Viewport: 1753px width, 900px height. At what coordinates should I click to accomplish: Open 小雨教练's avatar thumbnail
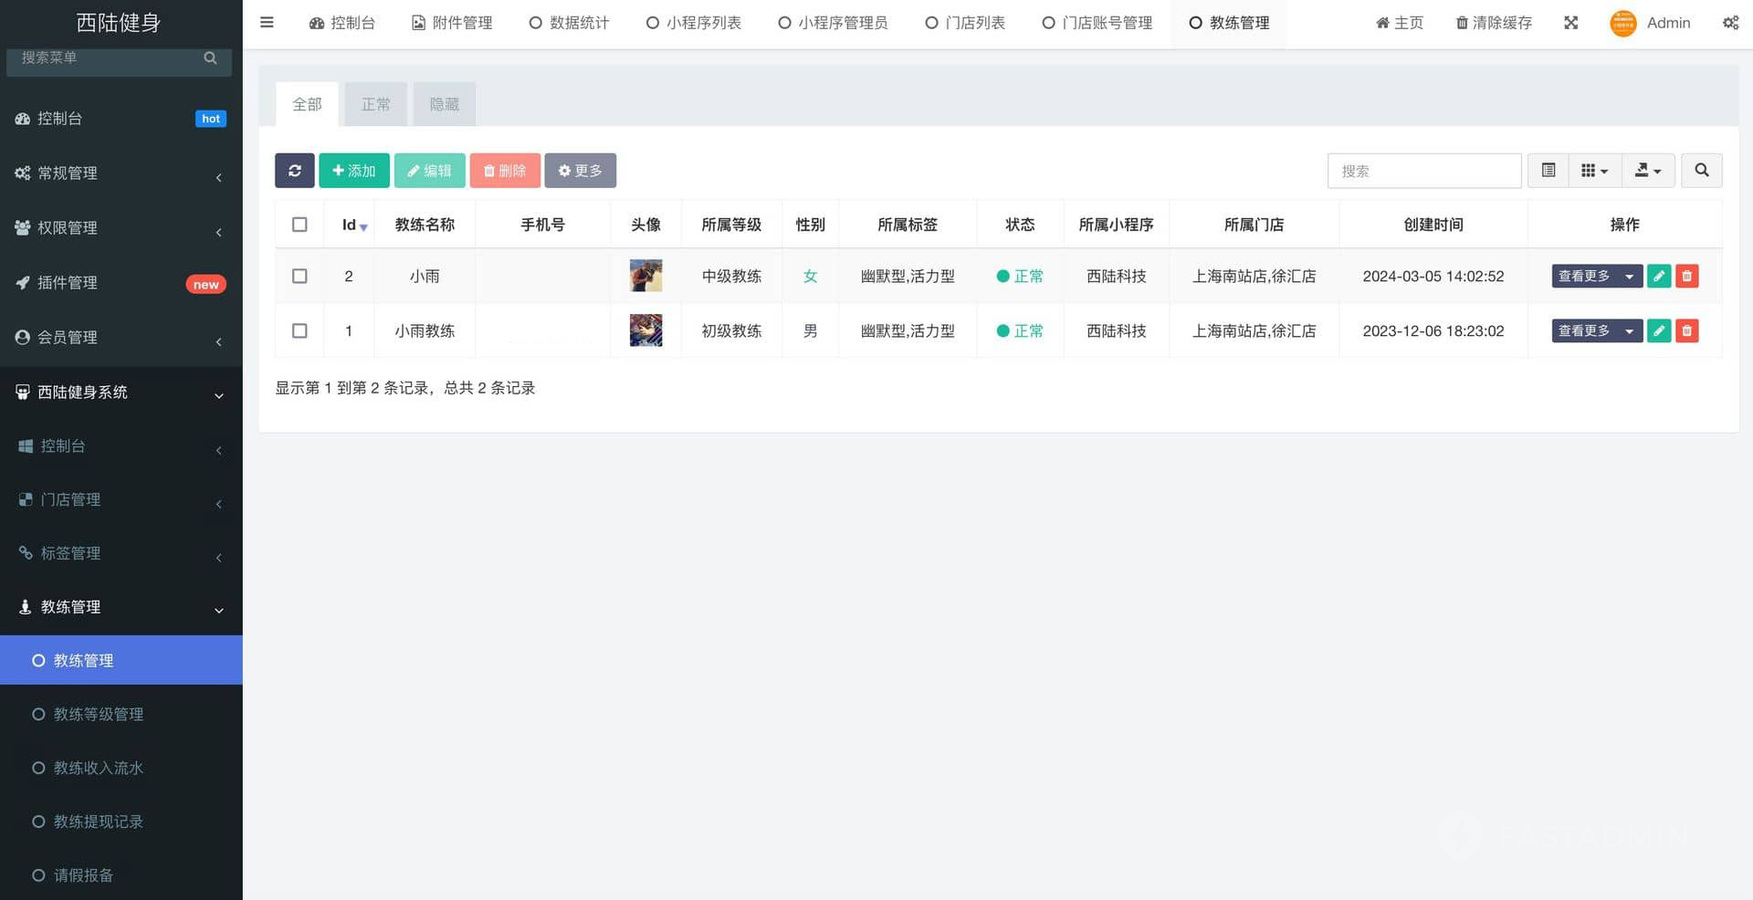[646, 331]
